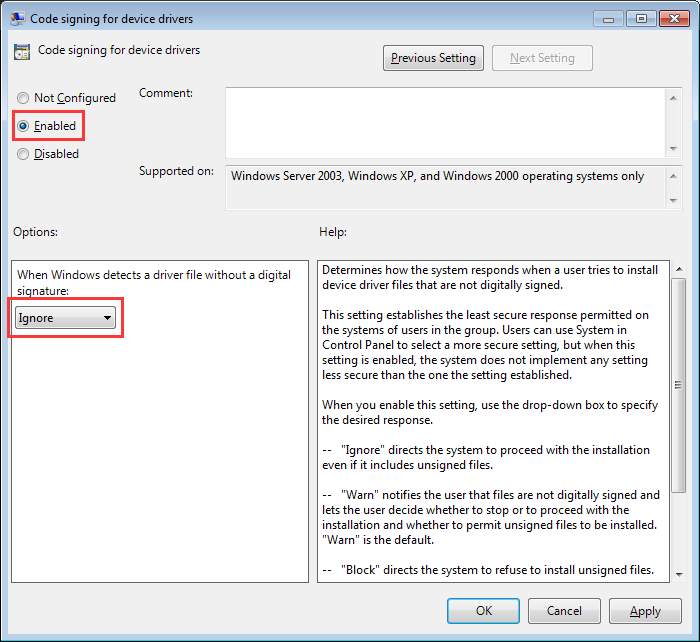Click the Supported on scroll up arrow
This screenshot has height=642, width=700.
coord(673,176)
